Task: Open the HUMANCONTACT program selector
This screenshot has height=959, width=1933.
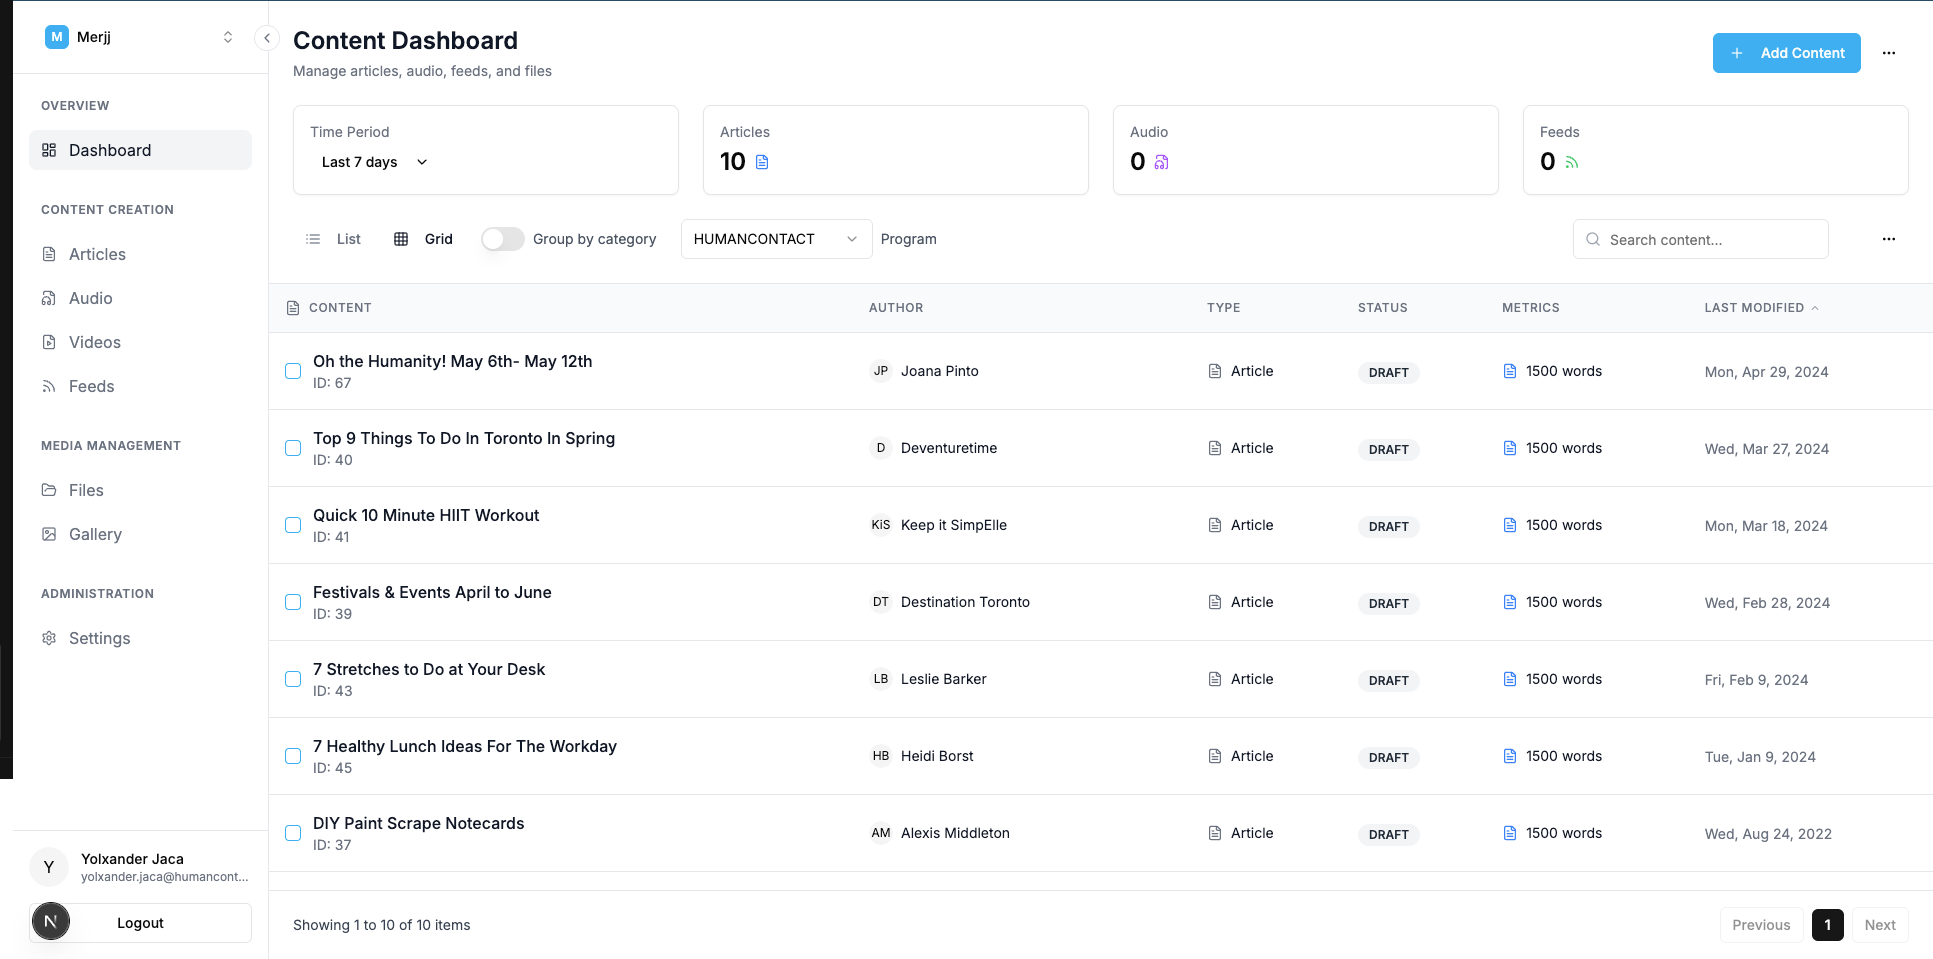Action: (x=776, y=239)
